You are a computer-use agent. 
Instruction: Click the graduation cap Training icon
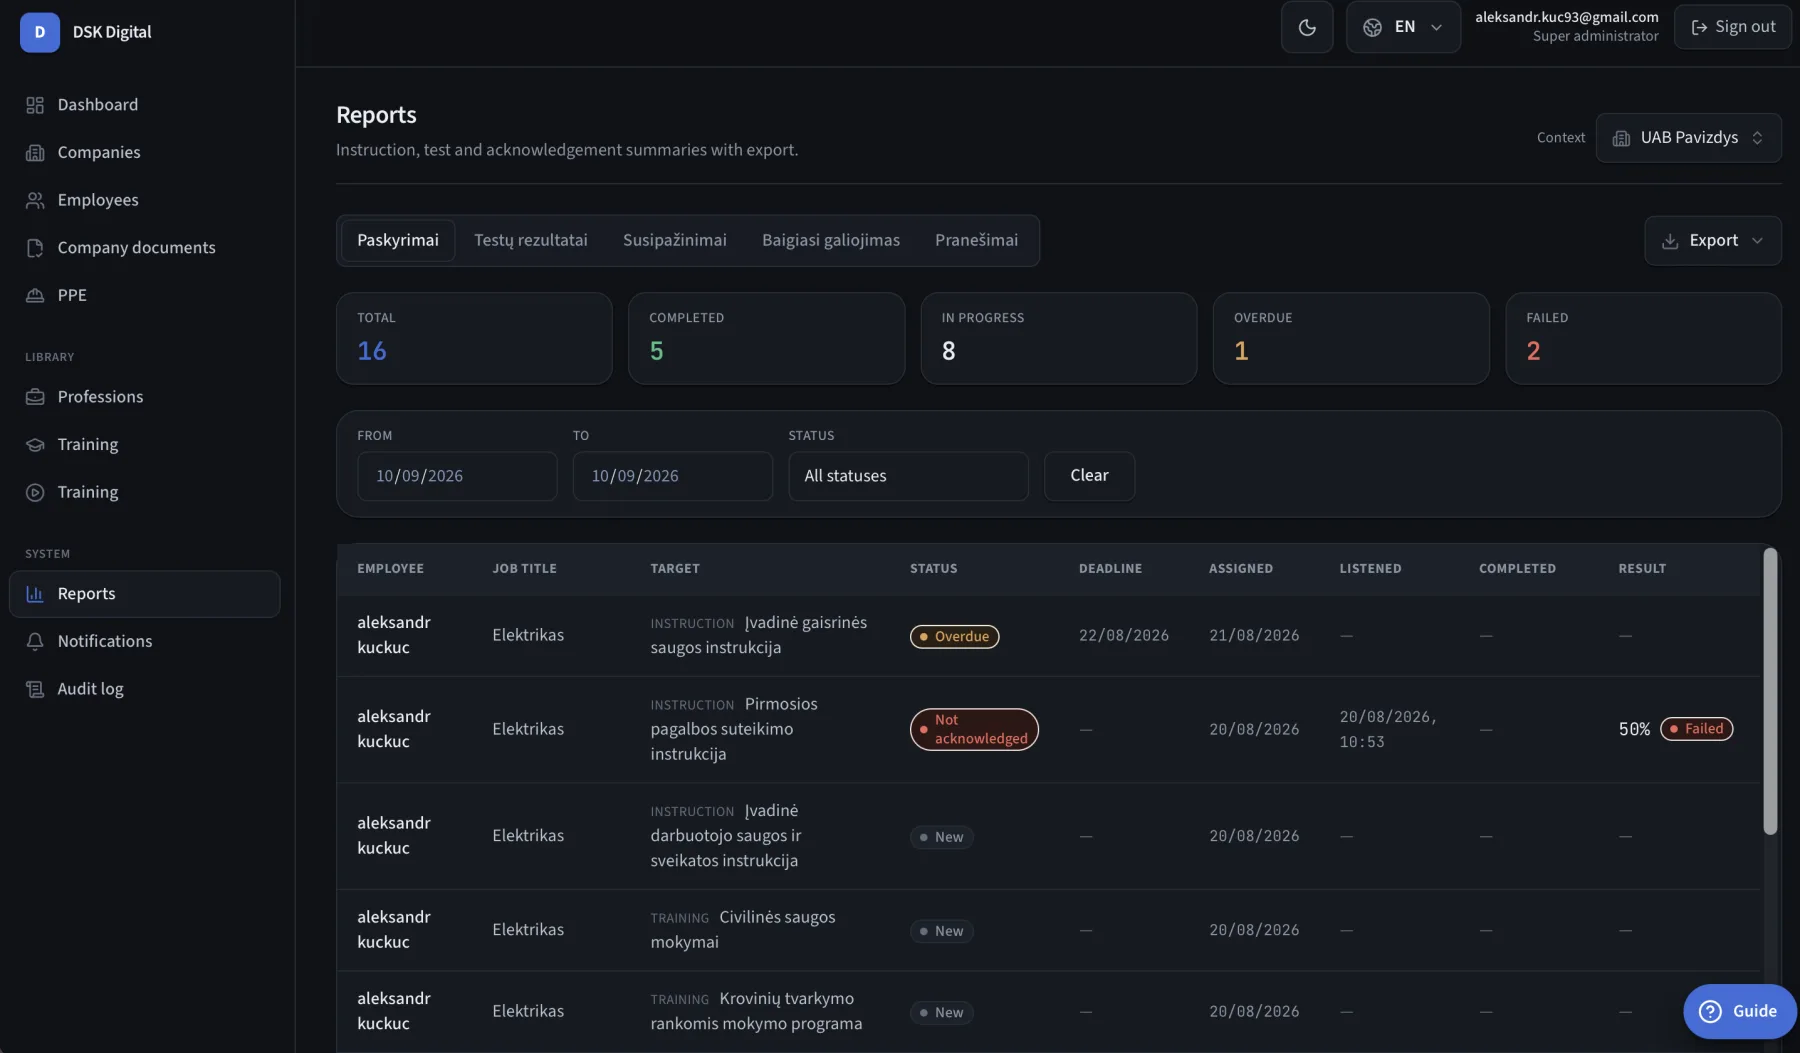pos(35,444)
